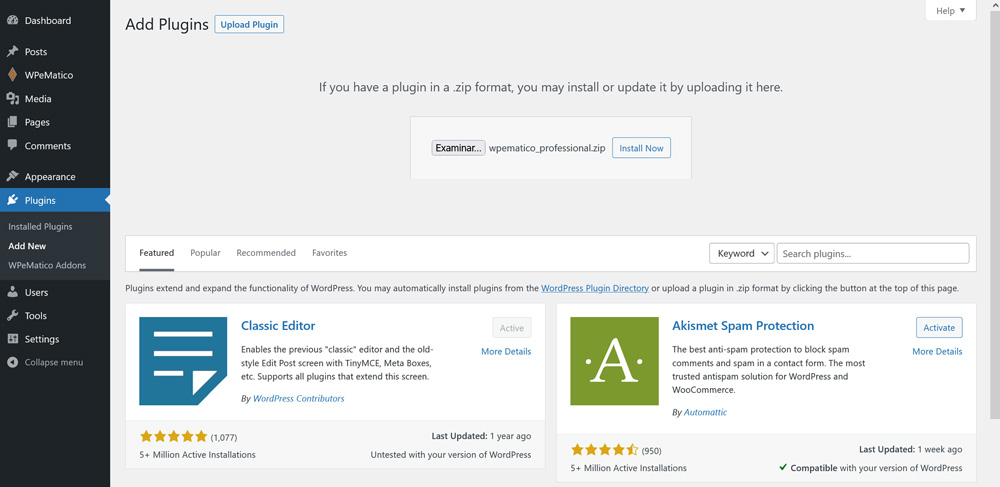Click Install Now button
Viewport: 1000px width, 487px height.
point(642,148)
